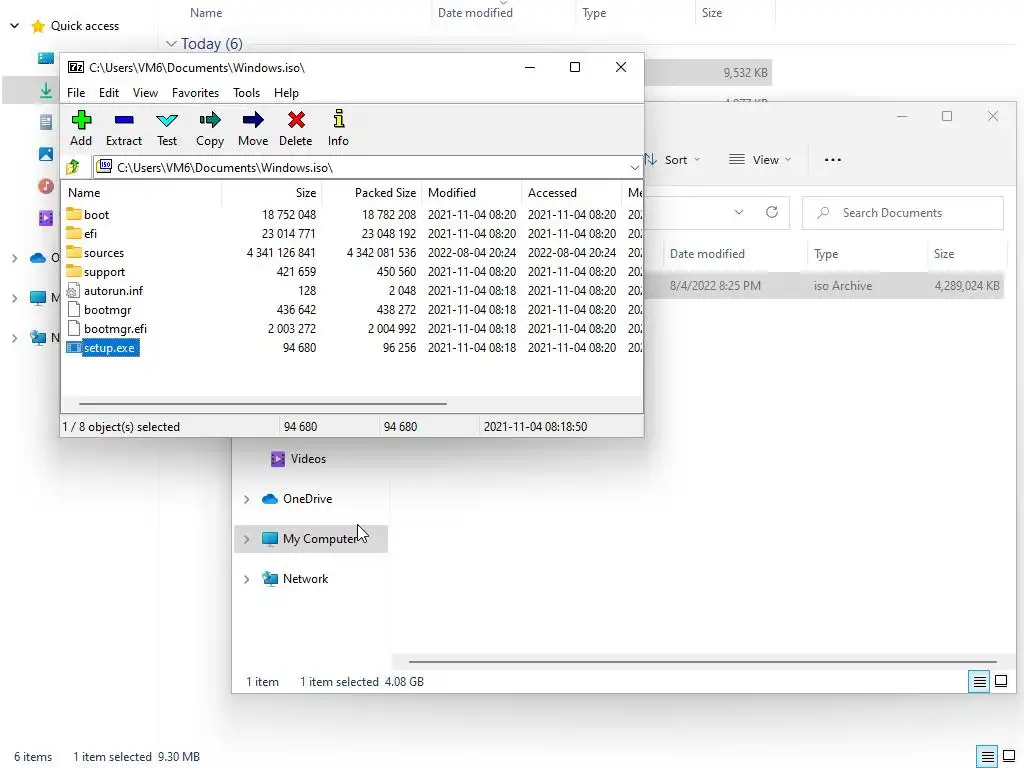Select the sources folder icon
The image size is (1024, 768).
pos(74,252)
